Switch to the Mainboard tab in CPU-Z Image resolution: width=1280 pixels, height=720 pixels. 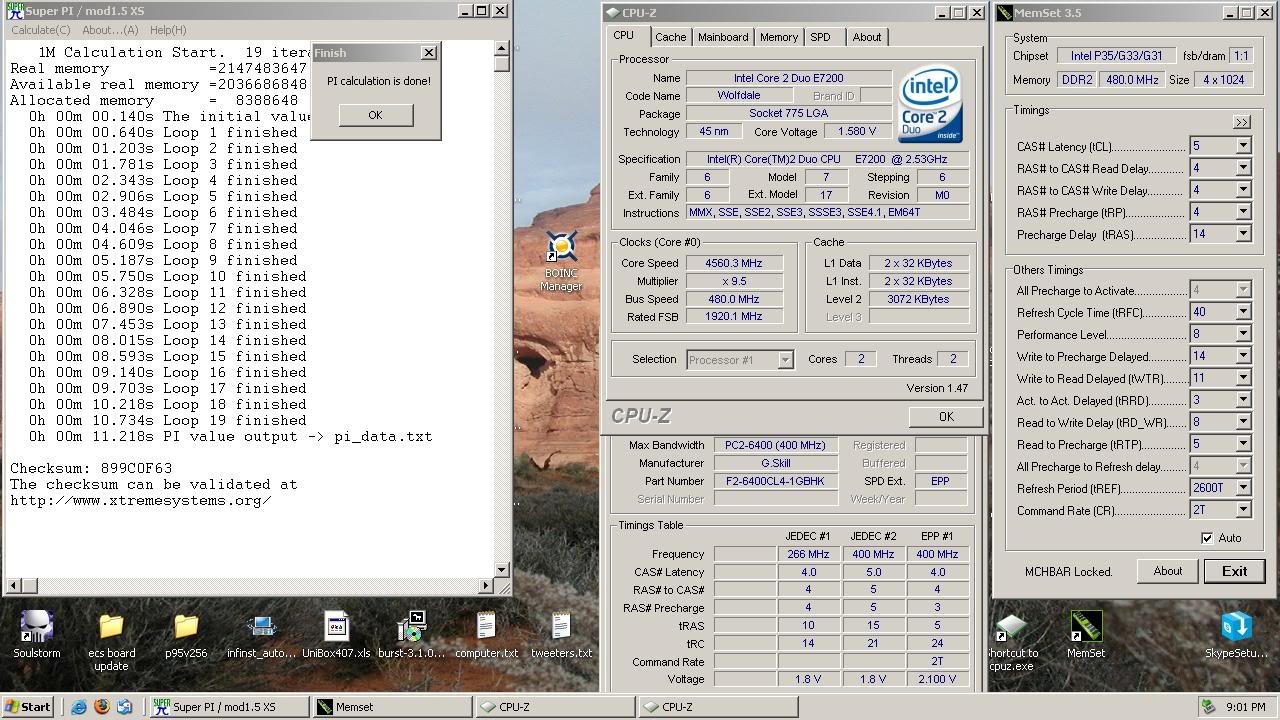pyautogui.click(x=723, y=37)
